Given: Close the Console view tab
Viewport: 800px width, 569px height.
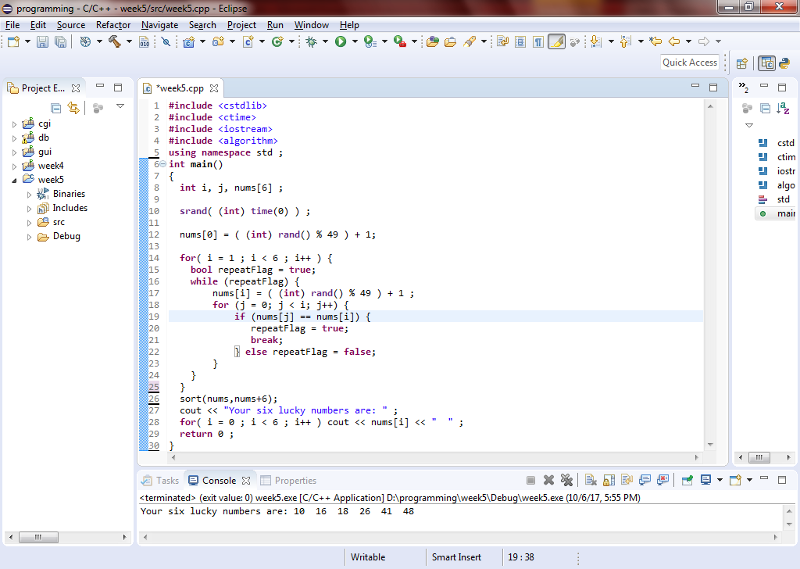Looking at the screenshot, I should pyautogui.click(x=246, y=481).
